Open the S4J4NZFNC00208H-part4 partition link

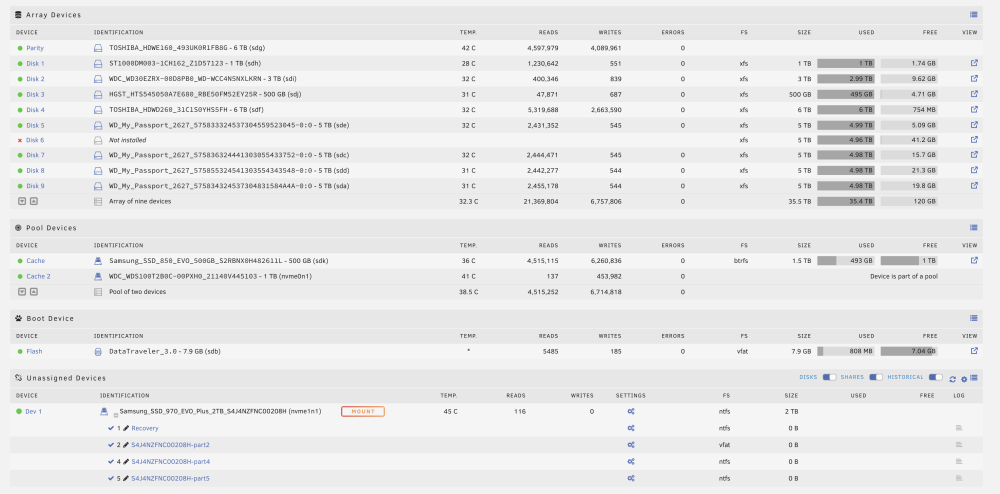(170, 461)
